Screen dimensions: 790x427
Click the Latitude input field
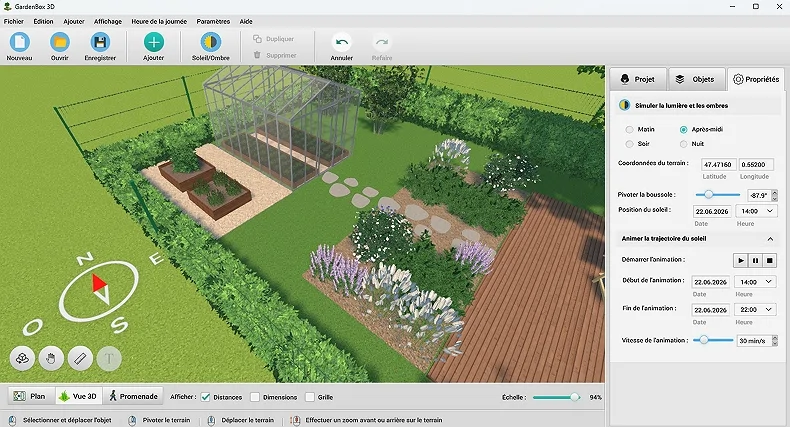pyautogui.click(x=718, y=165)
